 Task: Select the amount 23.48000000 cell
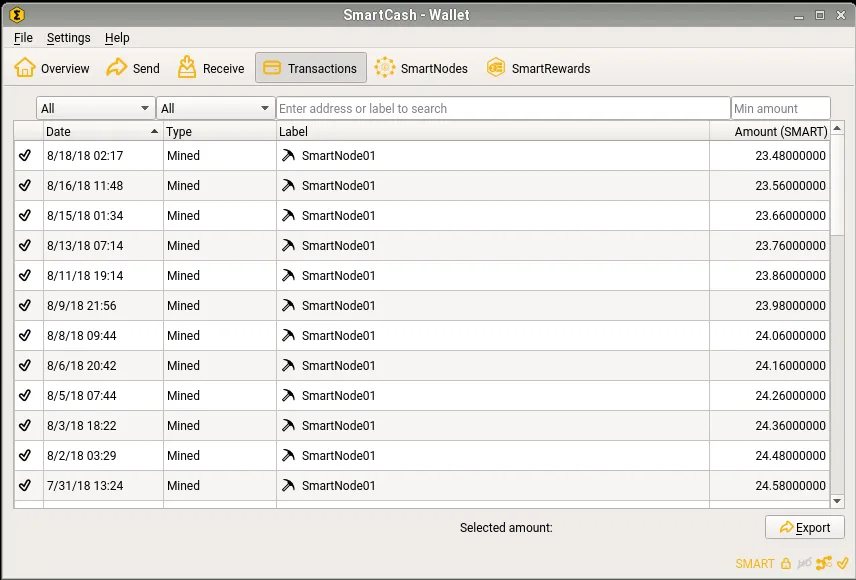click(x=769, y=156)
